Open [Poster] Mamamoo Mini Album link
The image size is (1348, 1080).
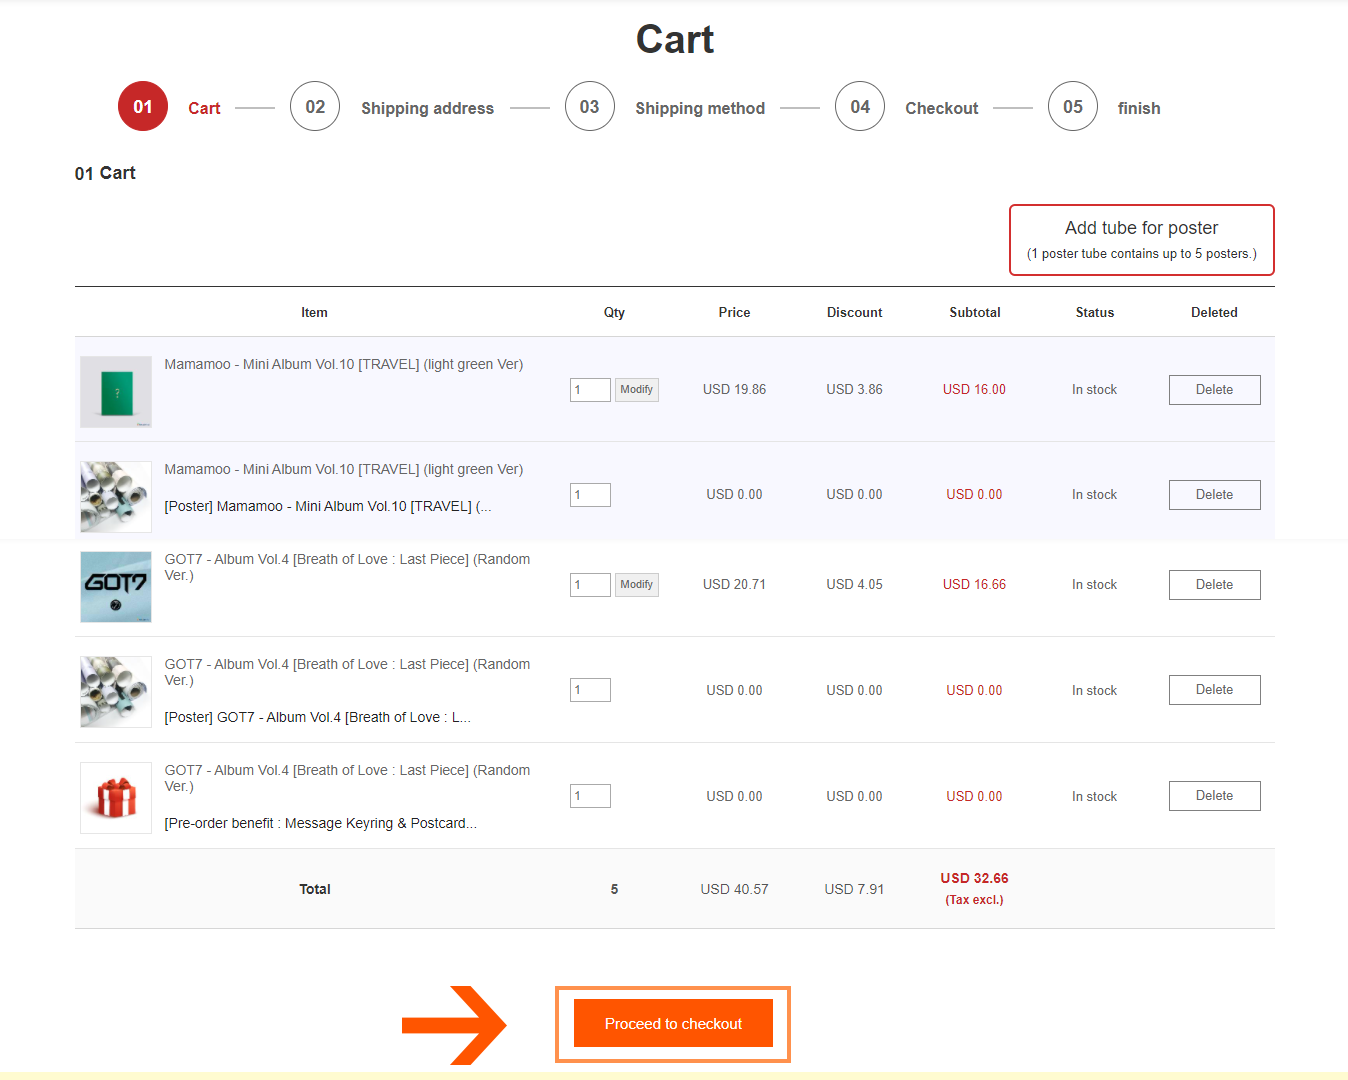pyautogui.click(x=328, y=506)
